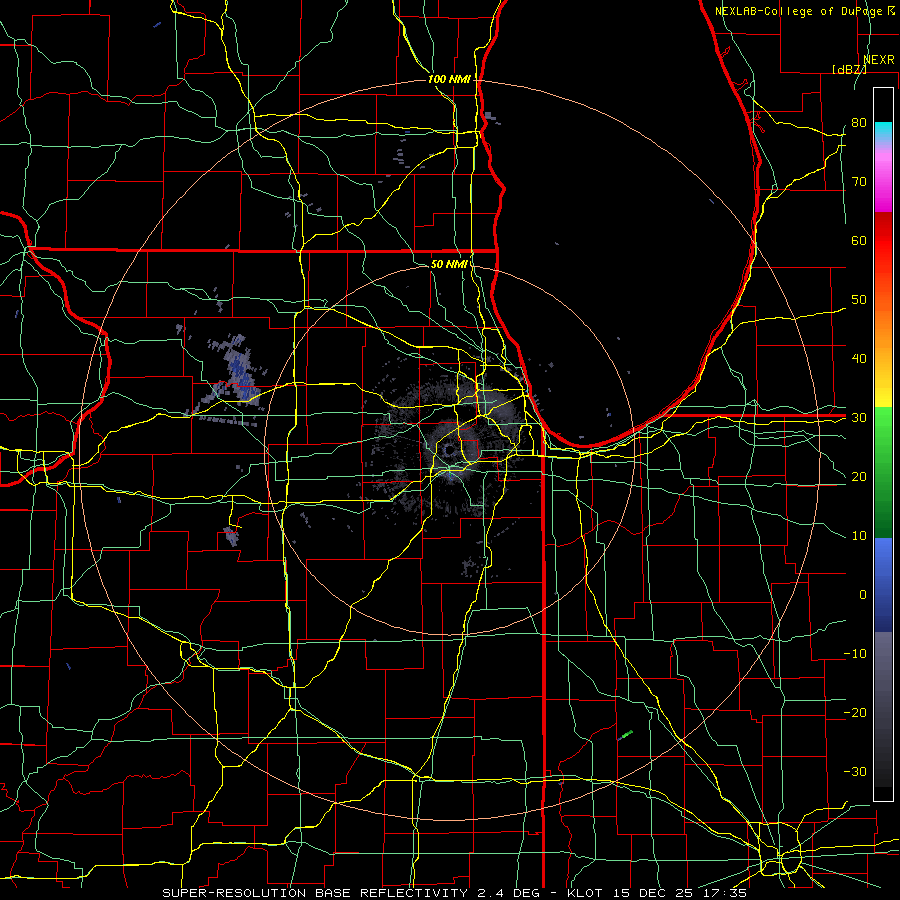Select the 60 dBZ scale value
Screen dimensions: 900x900
(859, 240)
